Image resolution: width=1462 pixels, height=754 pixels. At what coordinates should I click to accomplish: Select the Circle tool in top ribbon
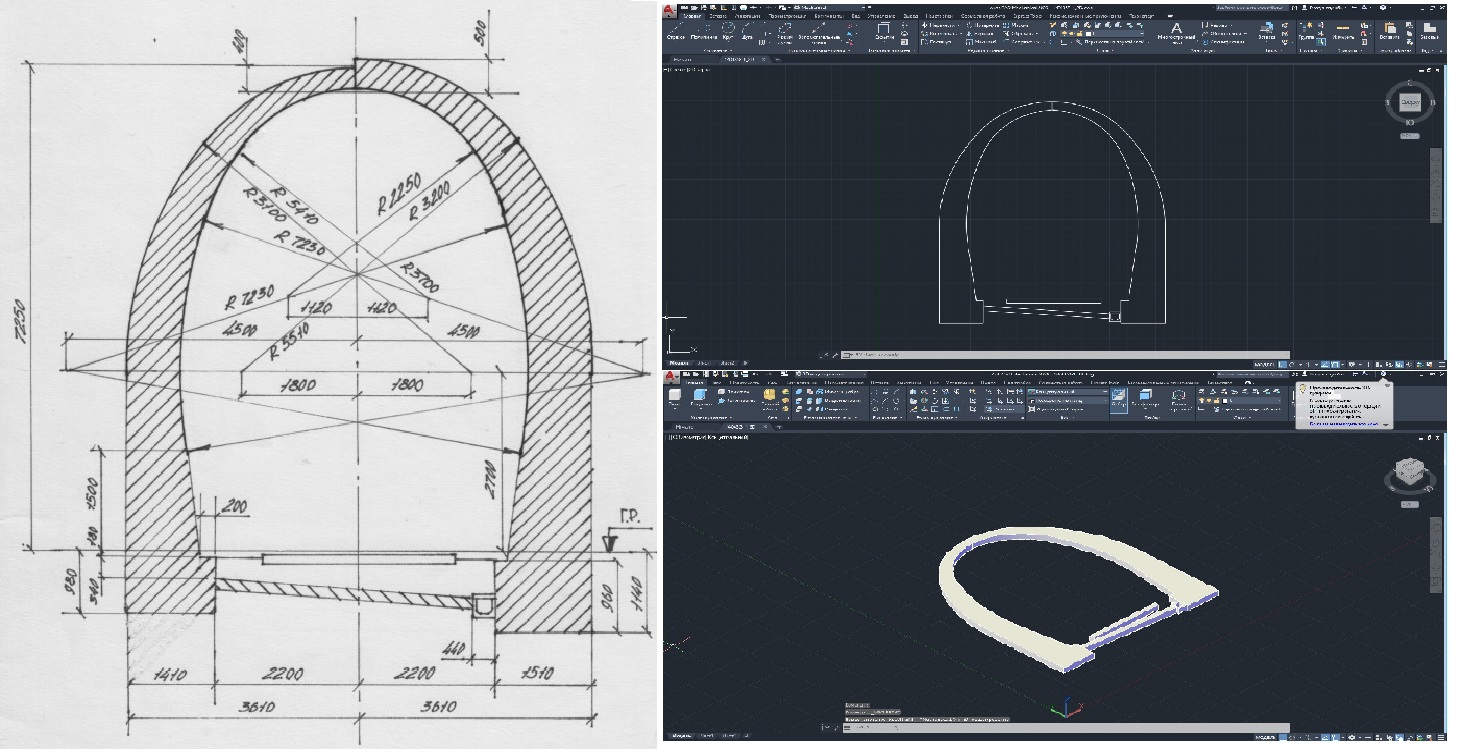tap(728, 30)
